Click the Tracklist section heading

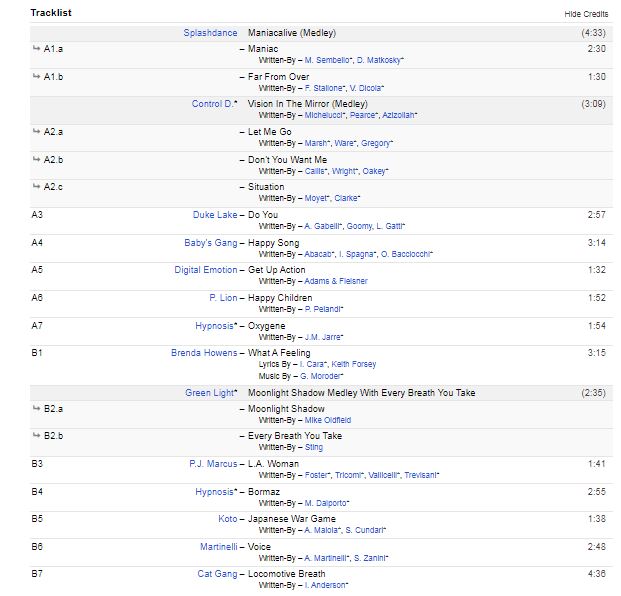50,13
